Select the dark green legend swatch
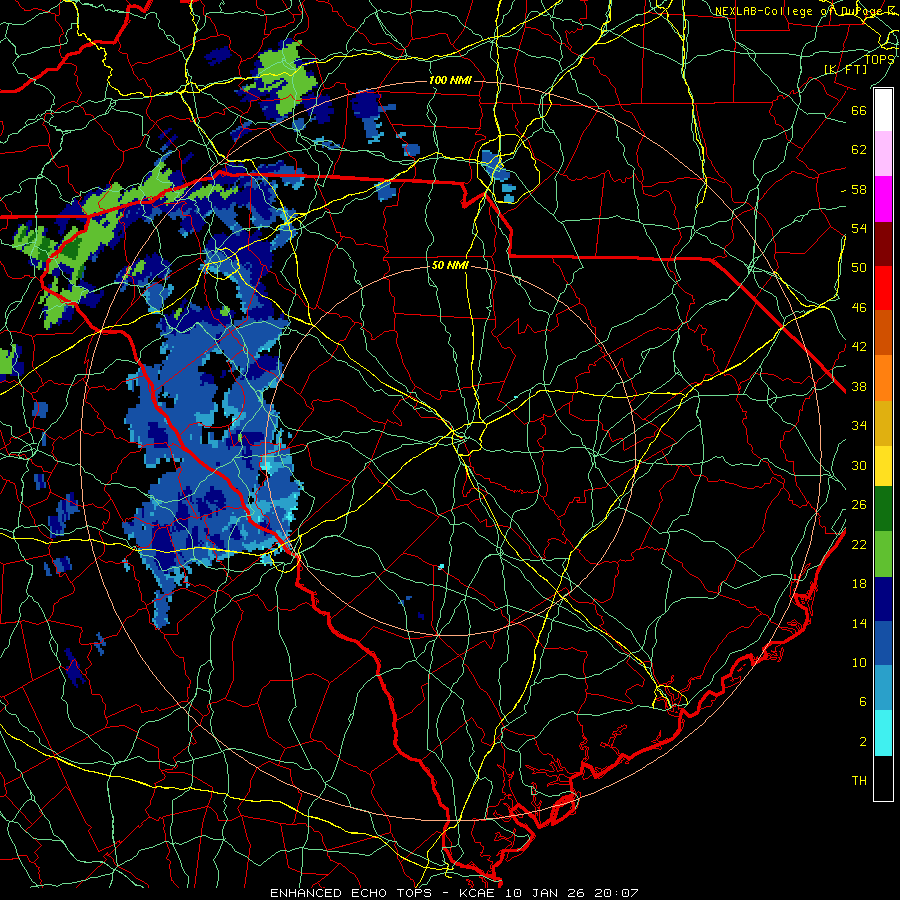 pyautogui.click(x=883, y=509)
